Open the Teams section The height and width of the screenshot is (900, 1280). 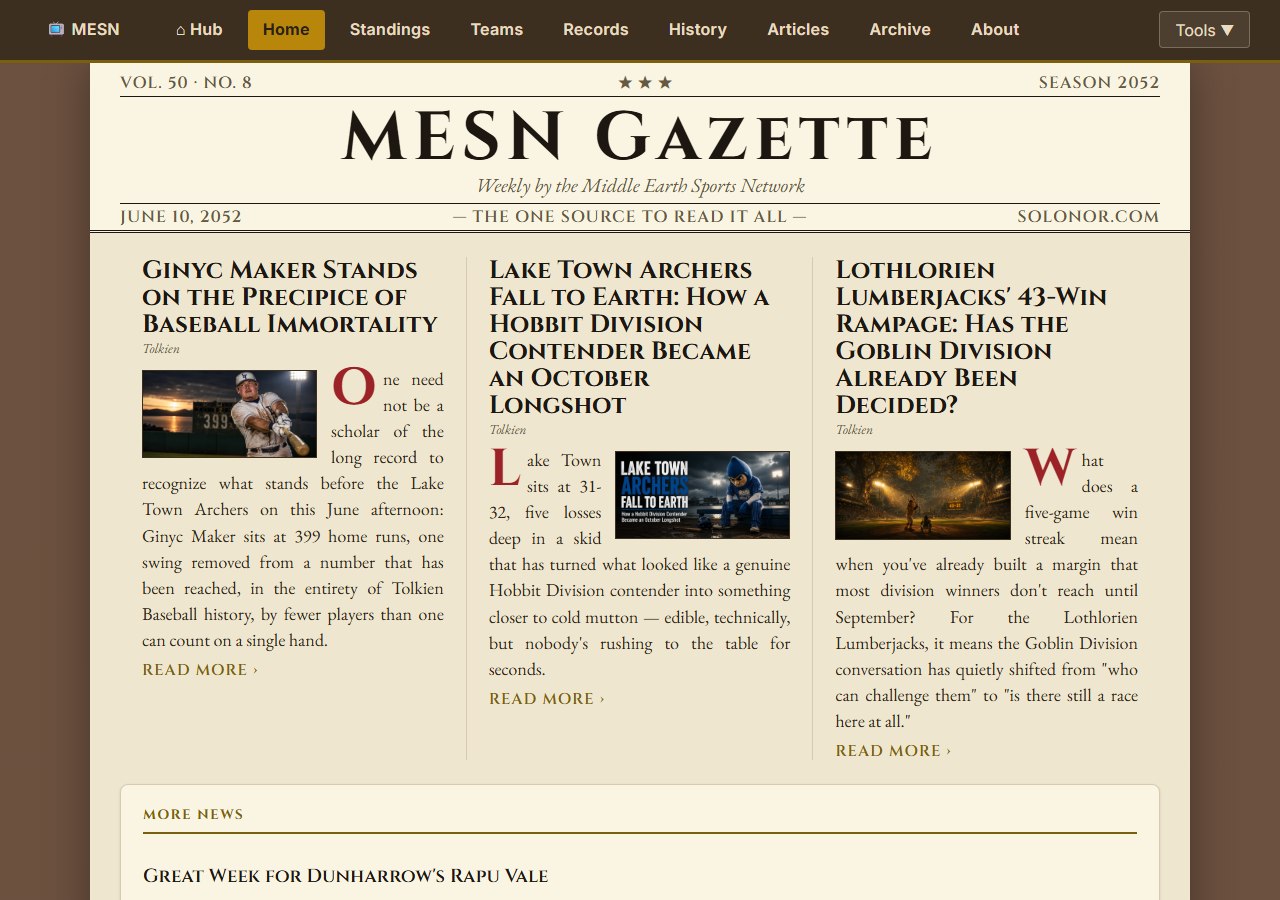[497, 30]
